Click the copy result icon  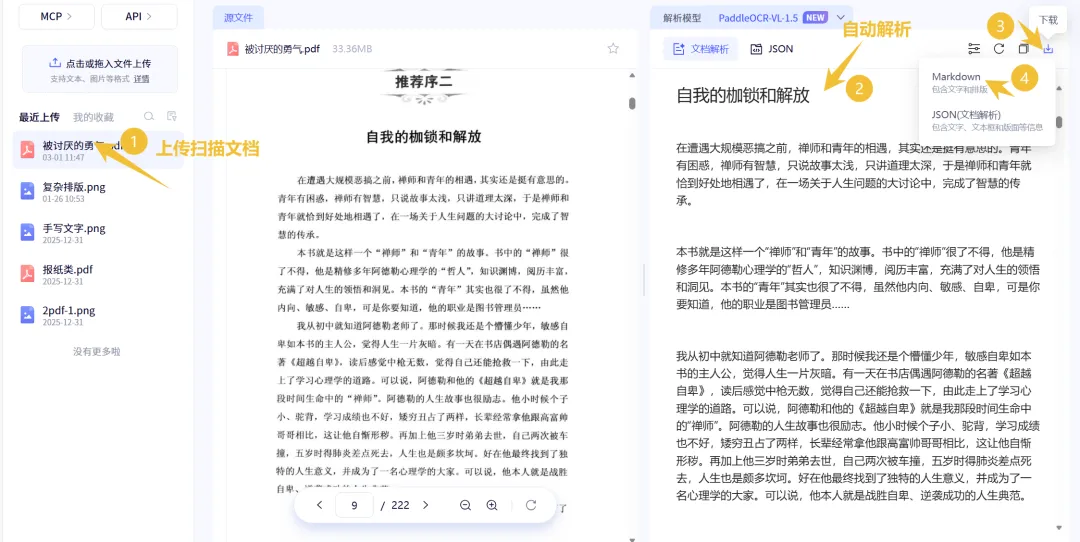click(x=1024, y=49)
